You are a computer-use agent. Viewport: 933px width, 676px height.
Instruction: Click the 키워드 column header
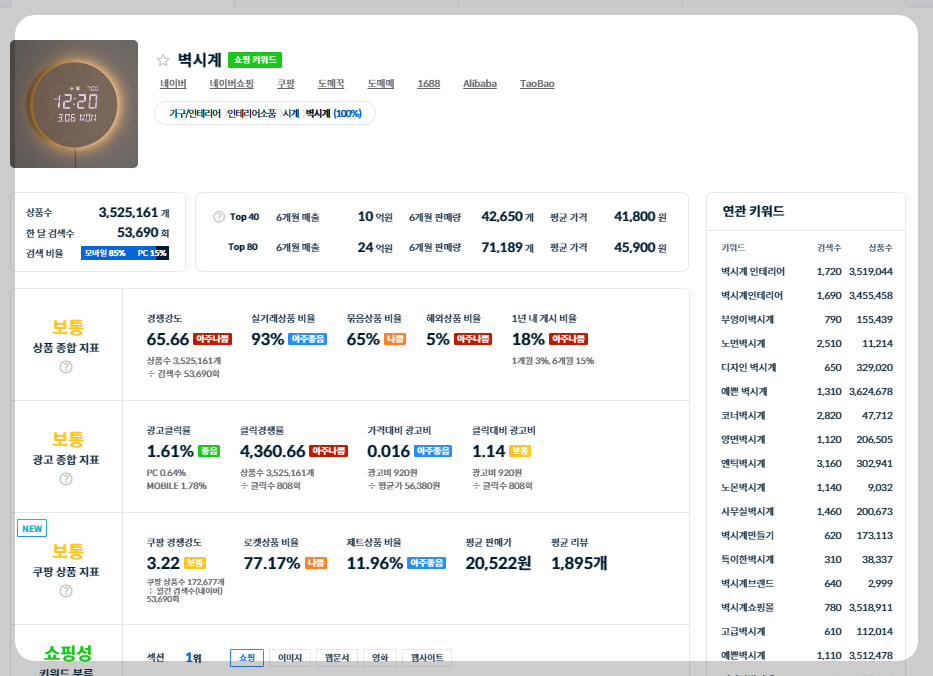click(x=733, y=248)
